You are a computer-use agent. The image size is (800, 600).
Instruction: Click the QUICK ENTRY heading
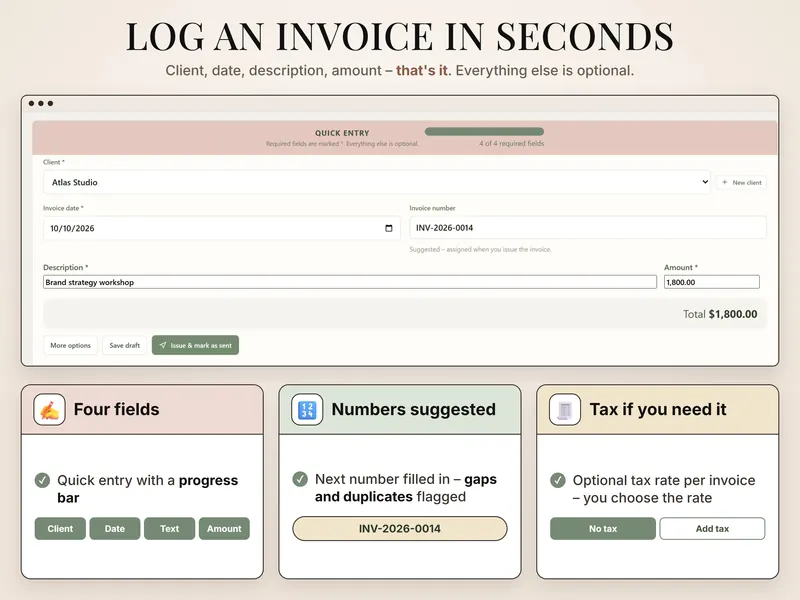click(342, 133)
